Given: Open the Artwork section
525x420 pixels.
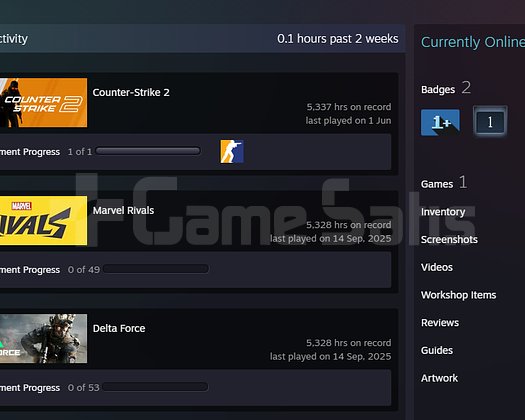Looking at the screenshot, I should coord(439,378).
